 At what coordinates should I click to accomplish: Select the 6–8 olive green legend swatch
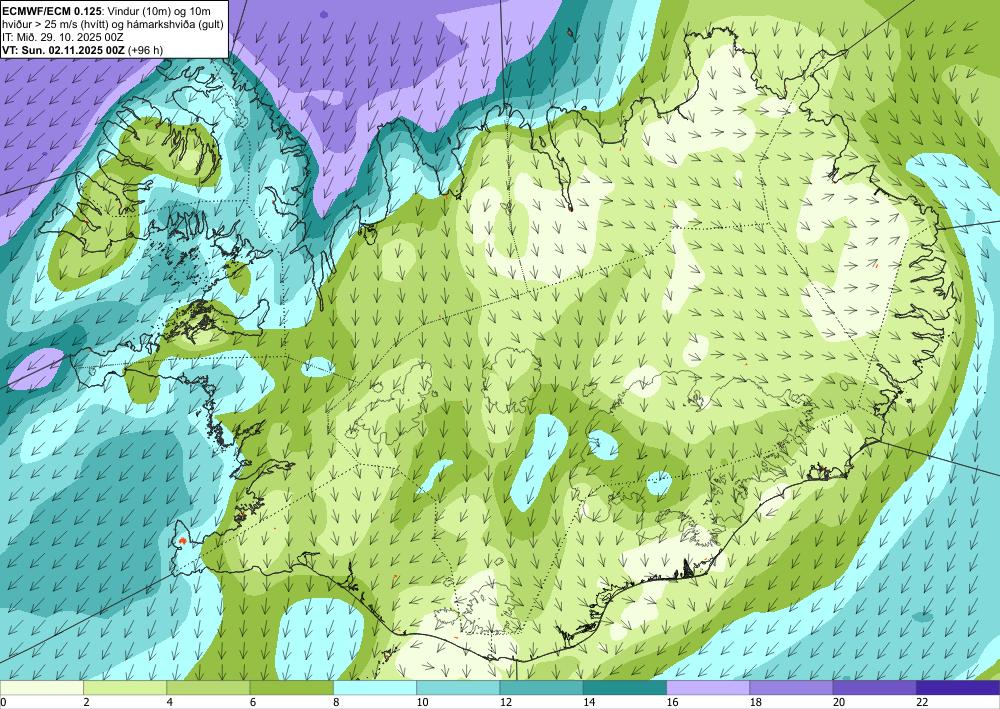[x=291, y=688]
